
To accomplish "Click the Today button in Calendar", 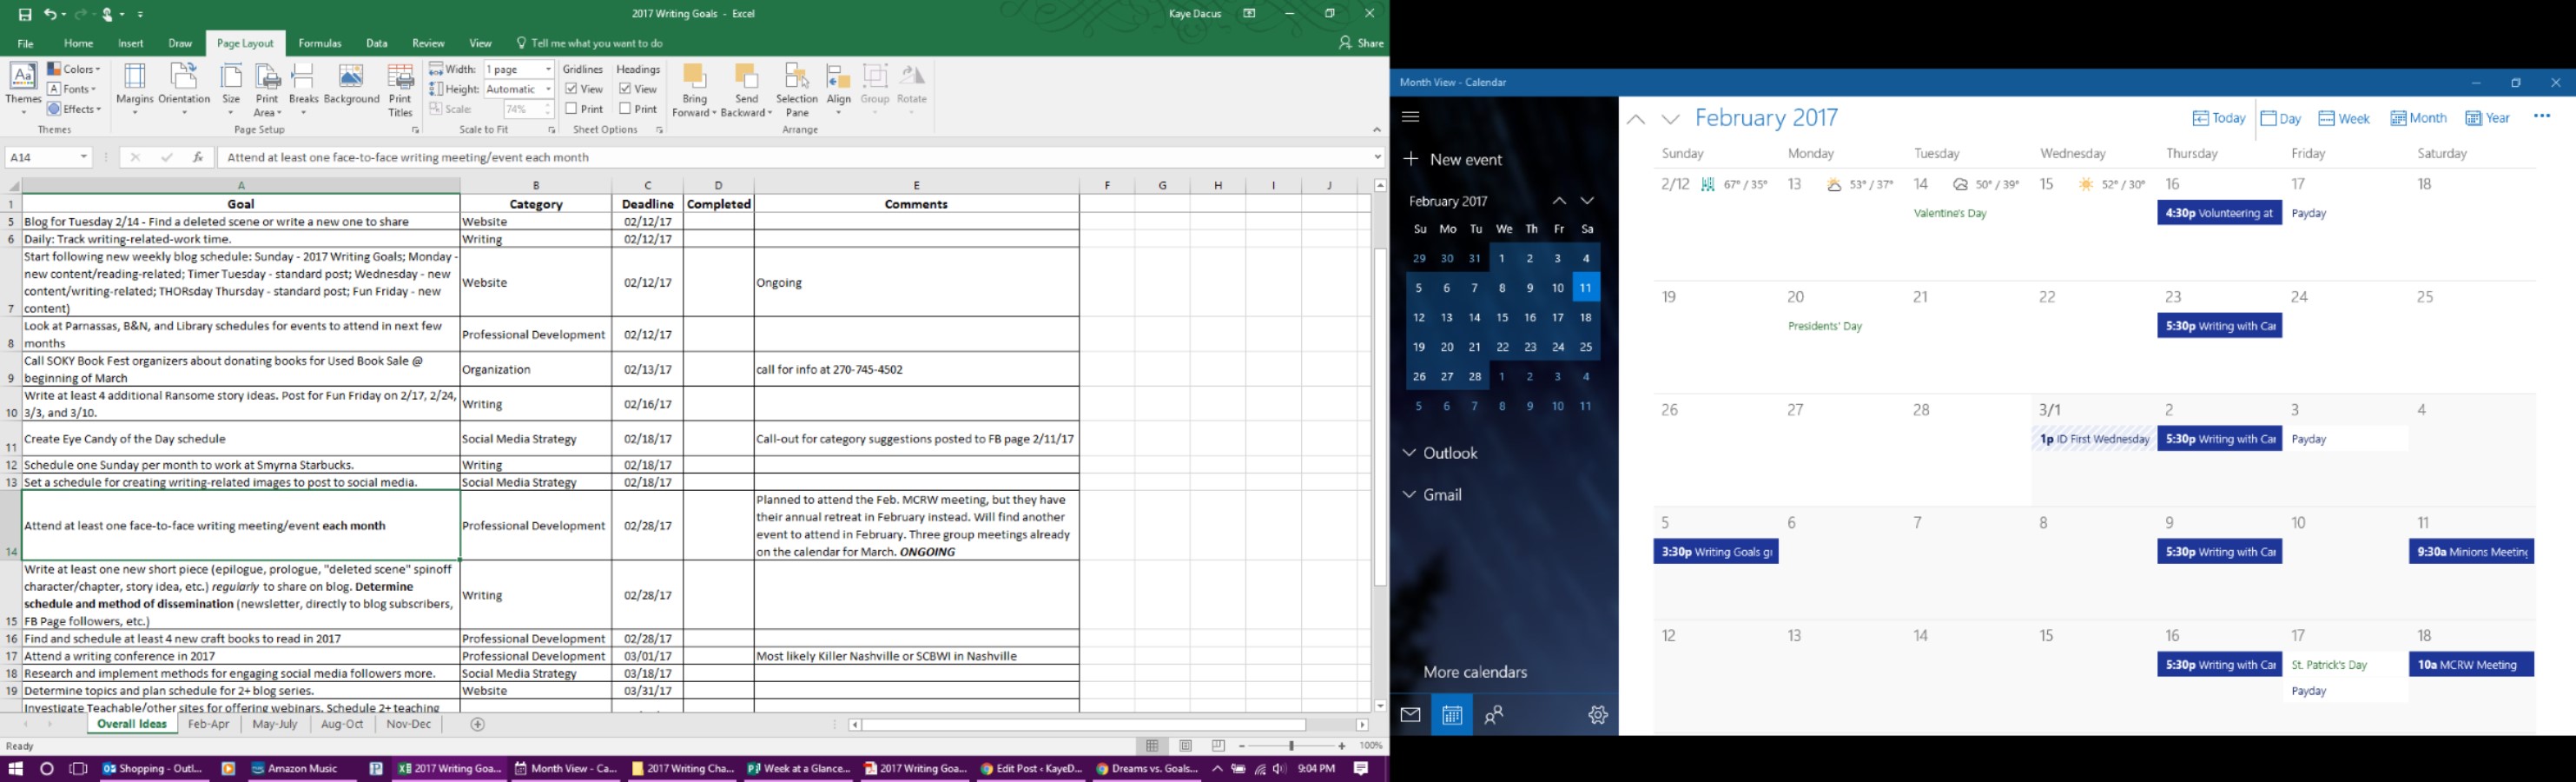I will tap(2219, 118).
